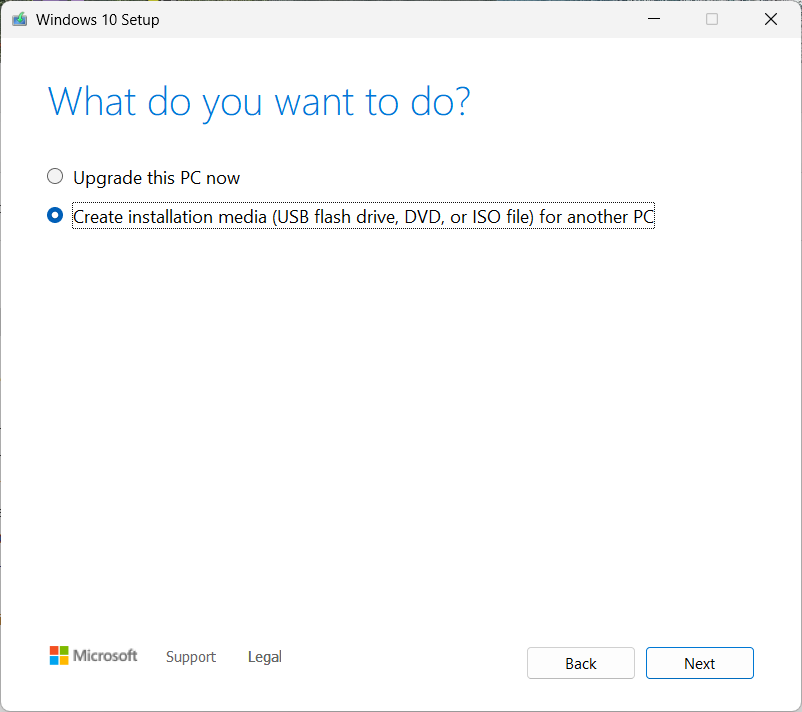
Task: Click the greyed-out maximize button
Action: pyautogui.click(x=712, y=19)
